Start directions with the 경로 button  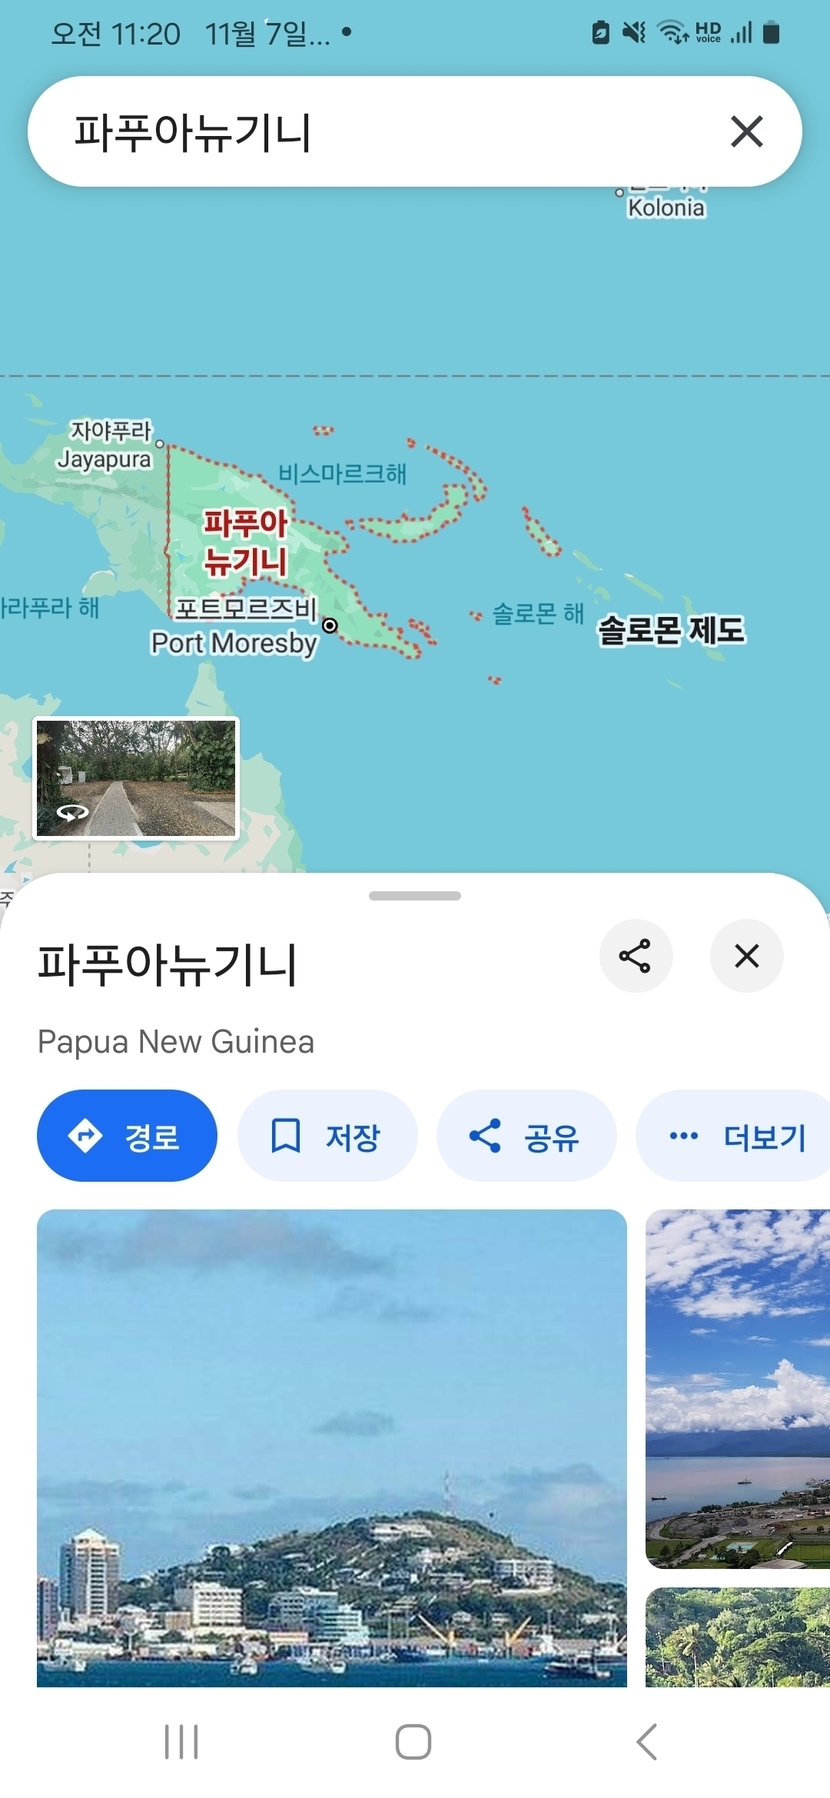pos(127,1136)
